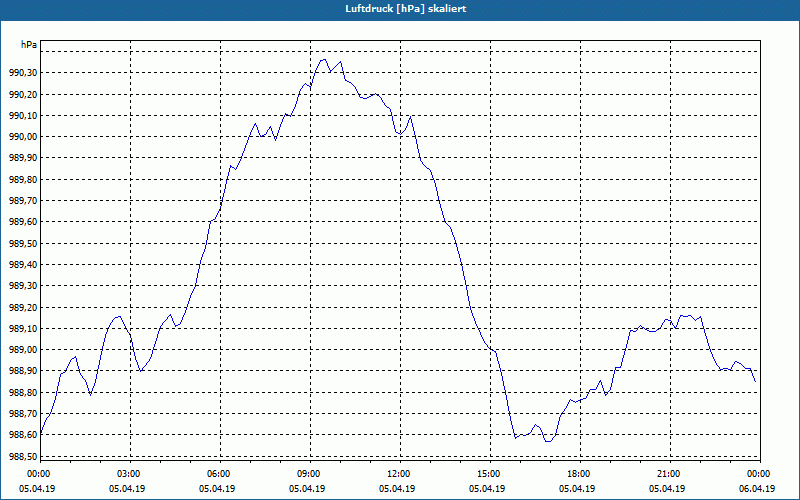Select the 988,60 y-axis label
Screen dimensions: 800x500
coord(23,435)
